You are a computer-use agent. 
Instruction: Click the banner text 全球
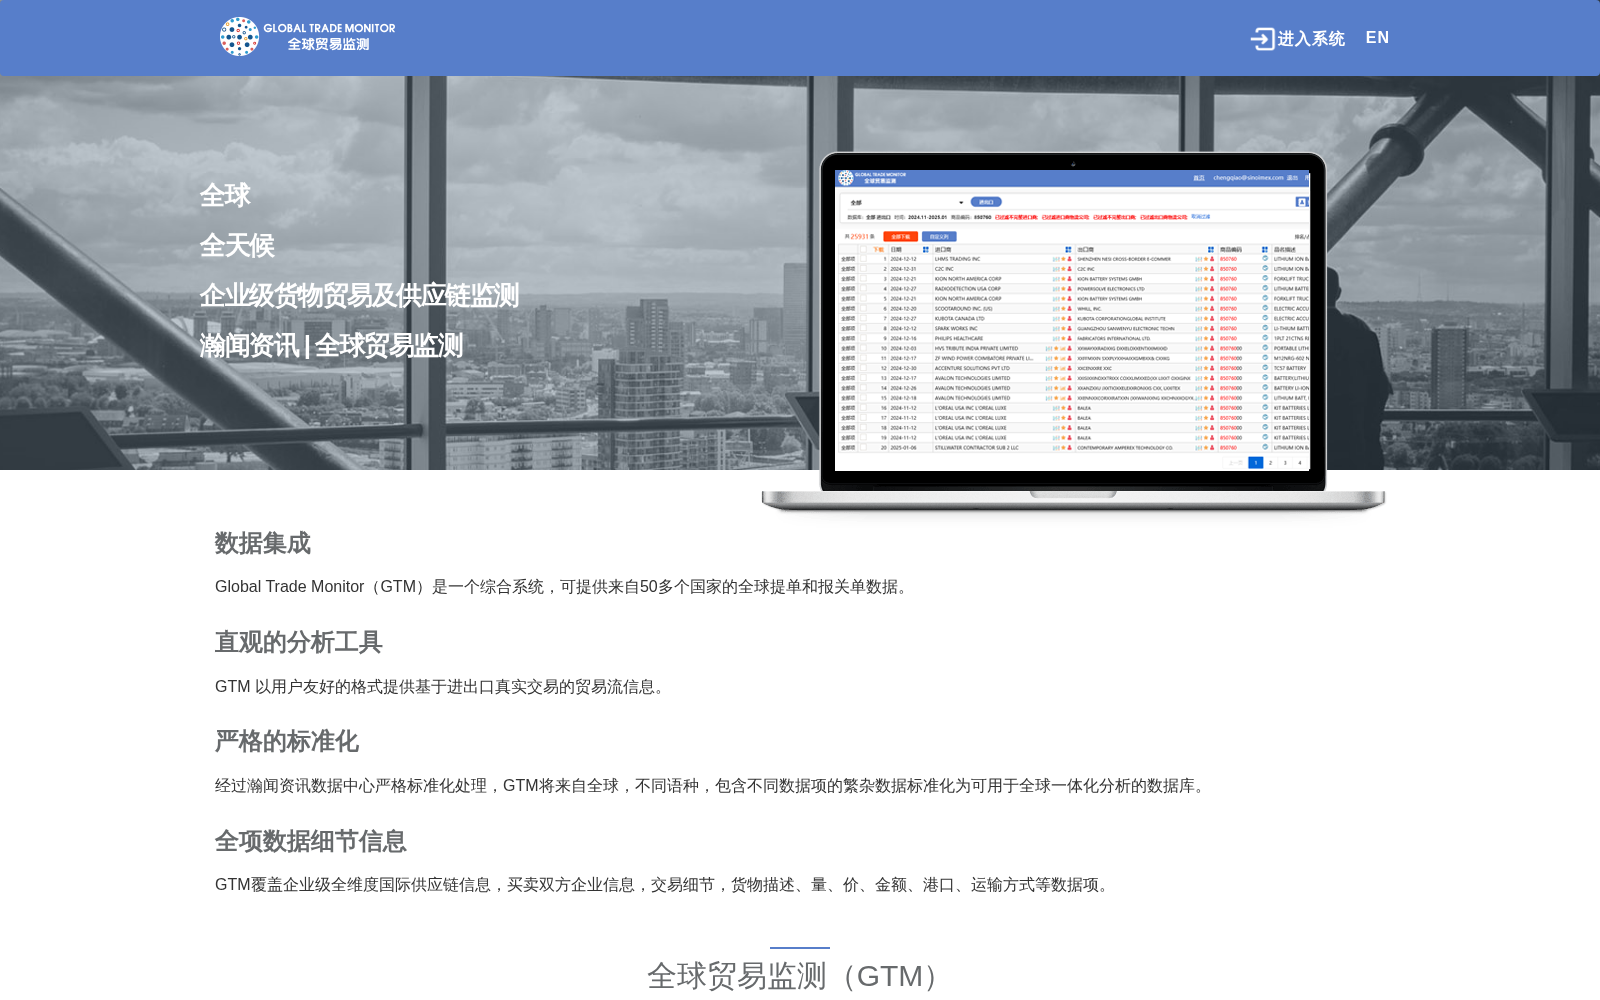[x=225, y=196]
